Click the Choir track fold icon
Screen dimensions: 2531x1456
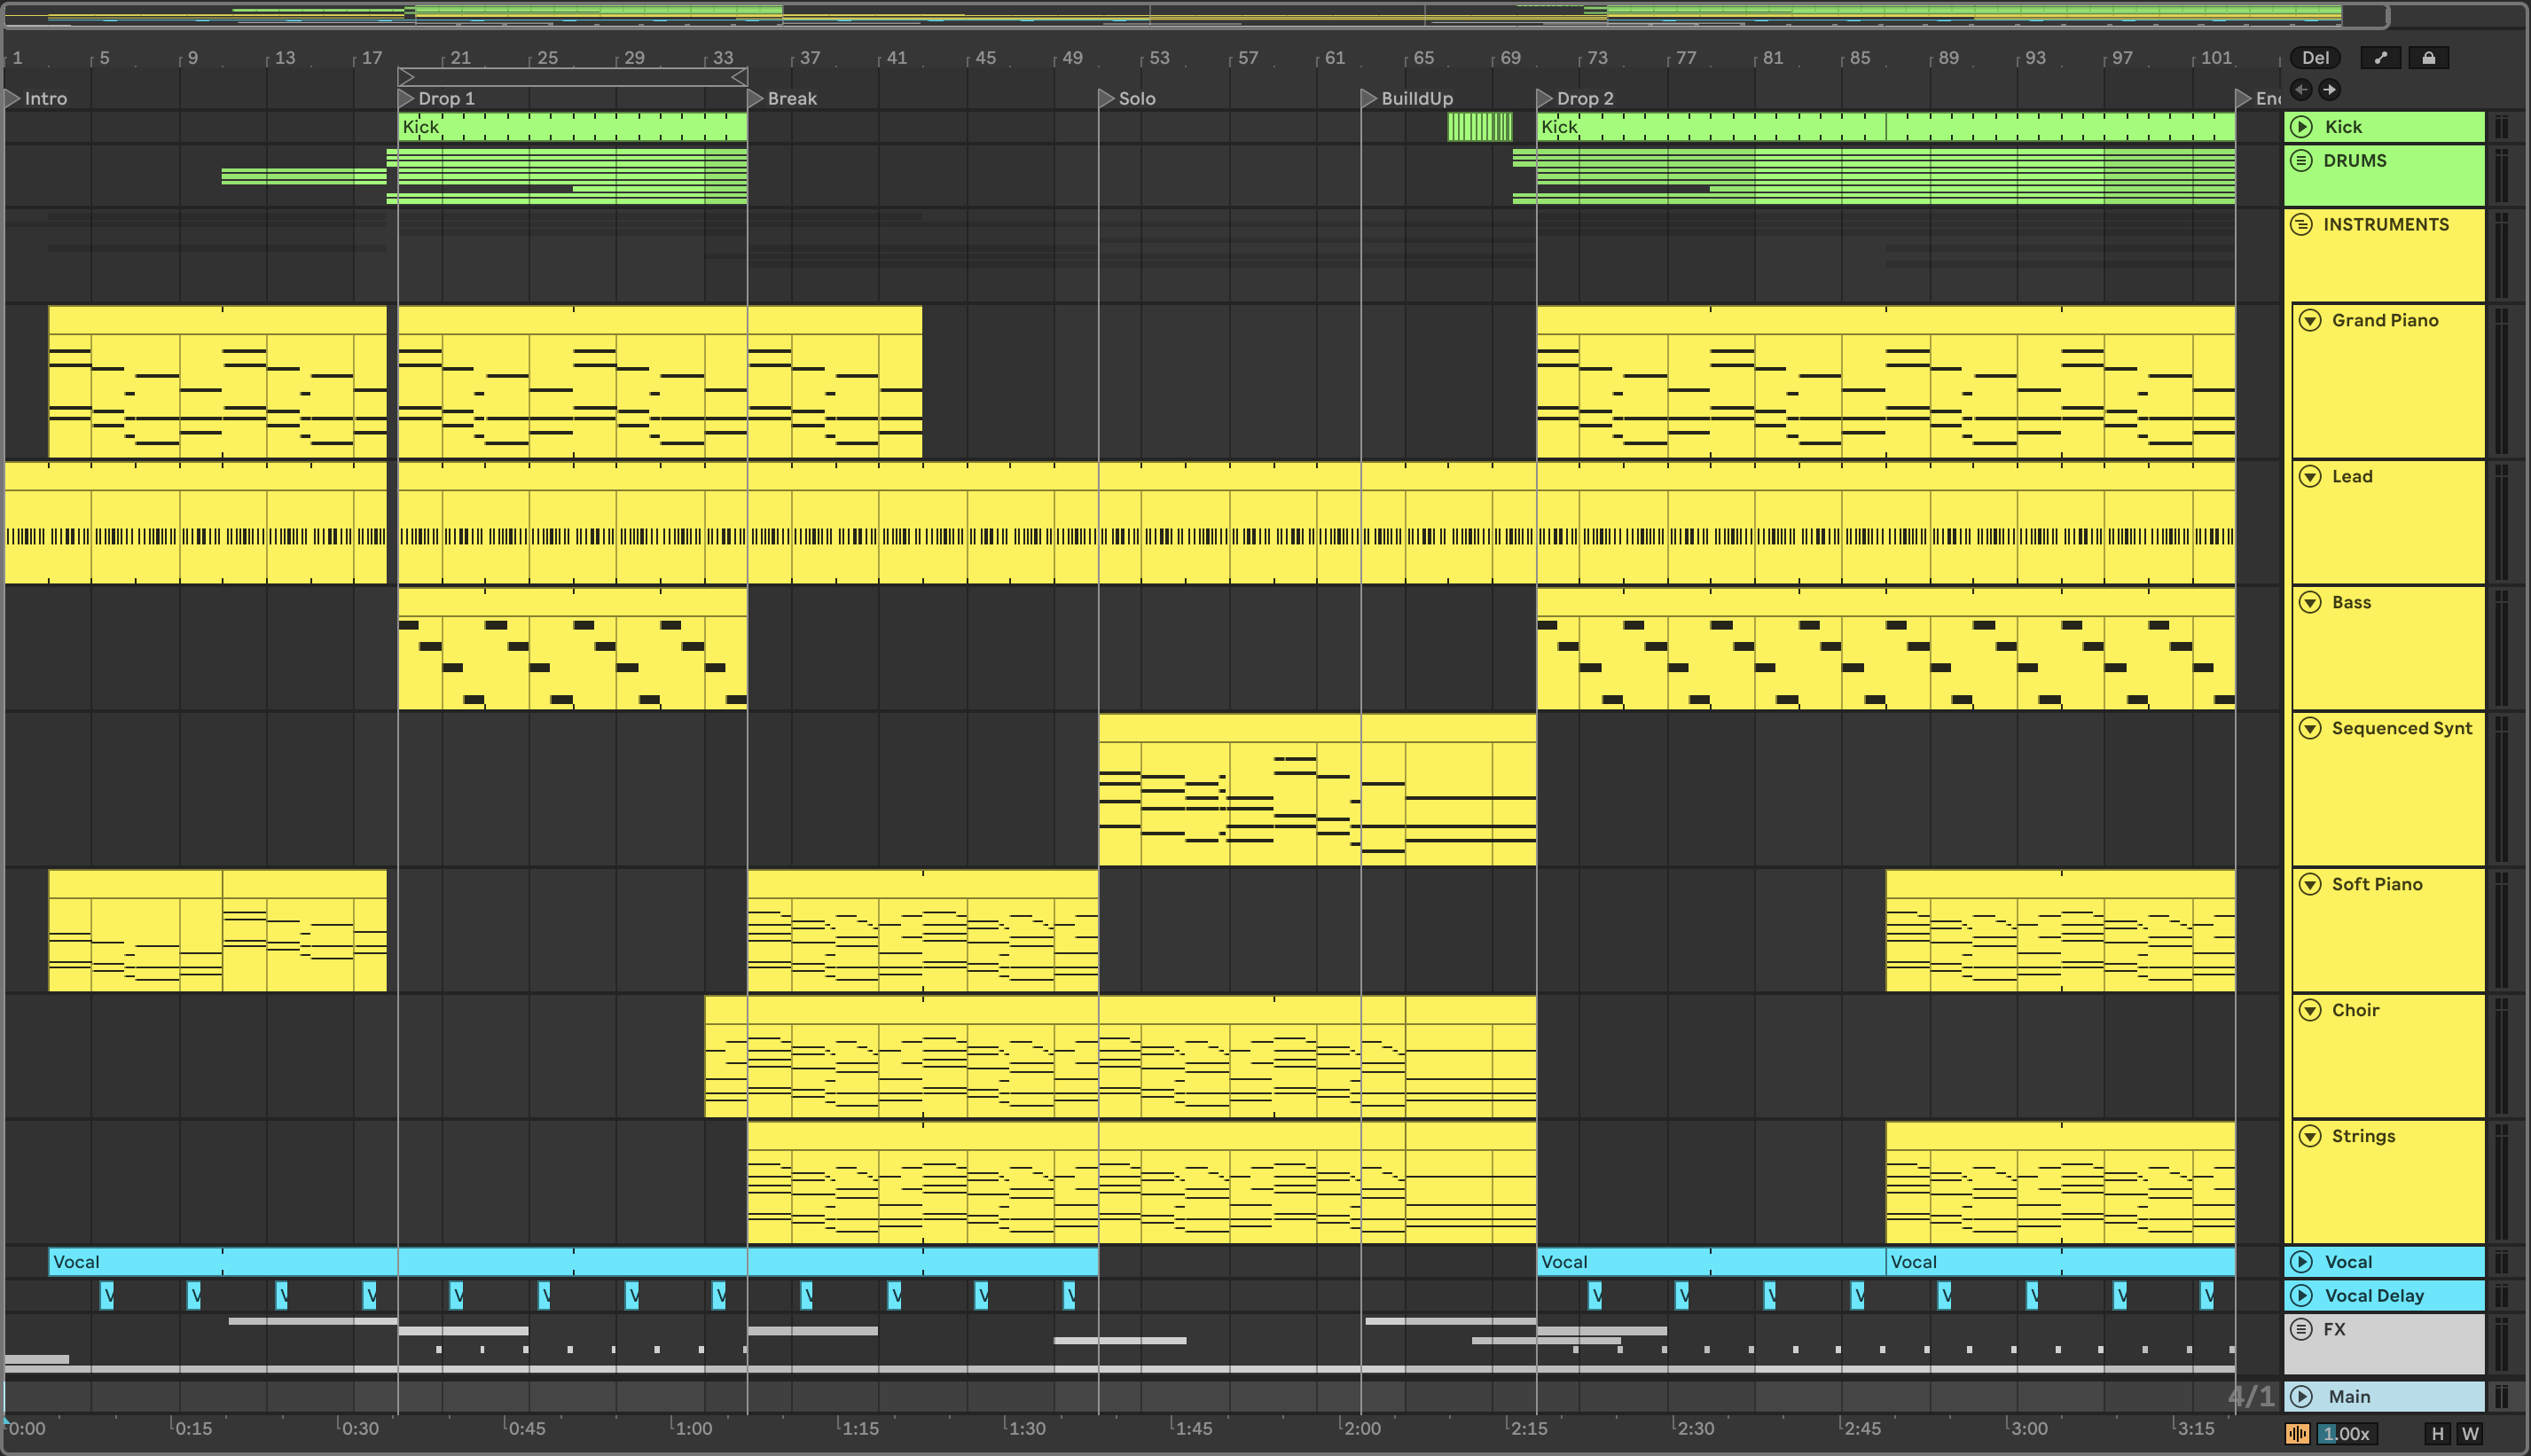2310,1011
